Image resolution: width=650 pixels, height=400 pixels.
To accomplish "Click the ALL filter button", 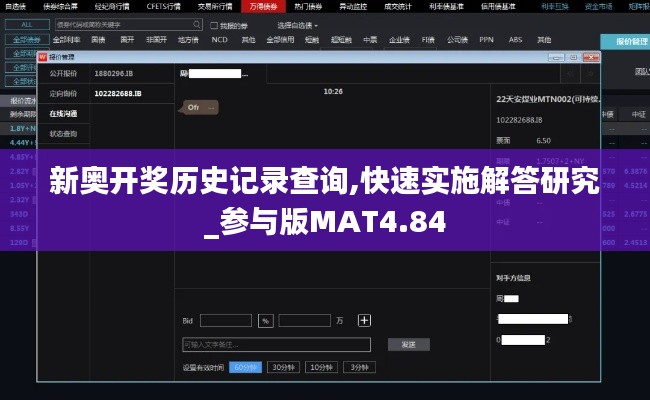I will tap(27, 24).
